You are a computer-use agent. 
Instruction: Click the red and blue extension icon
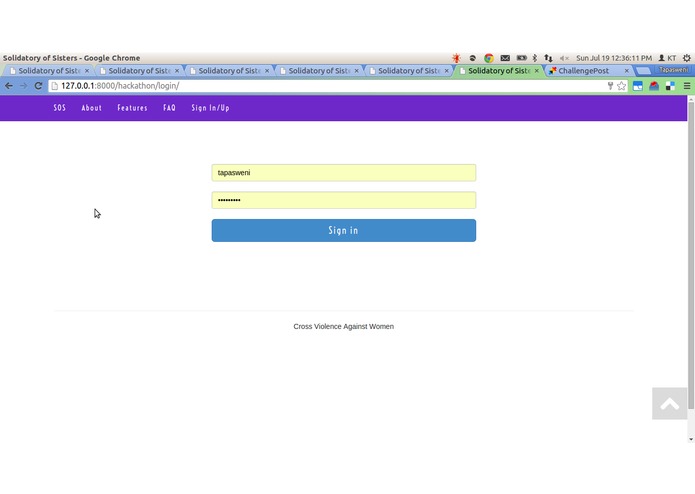[x=654, y=86]
